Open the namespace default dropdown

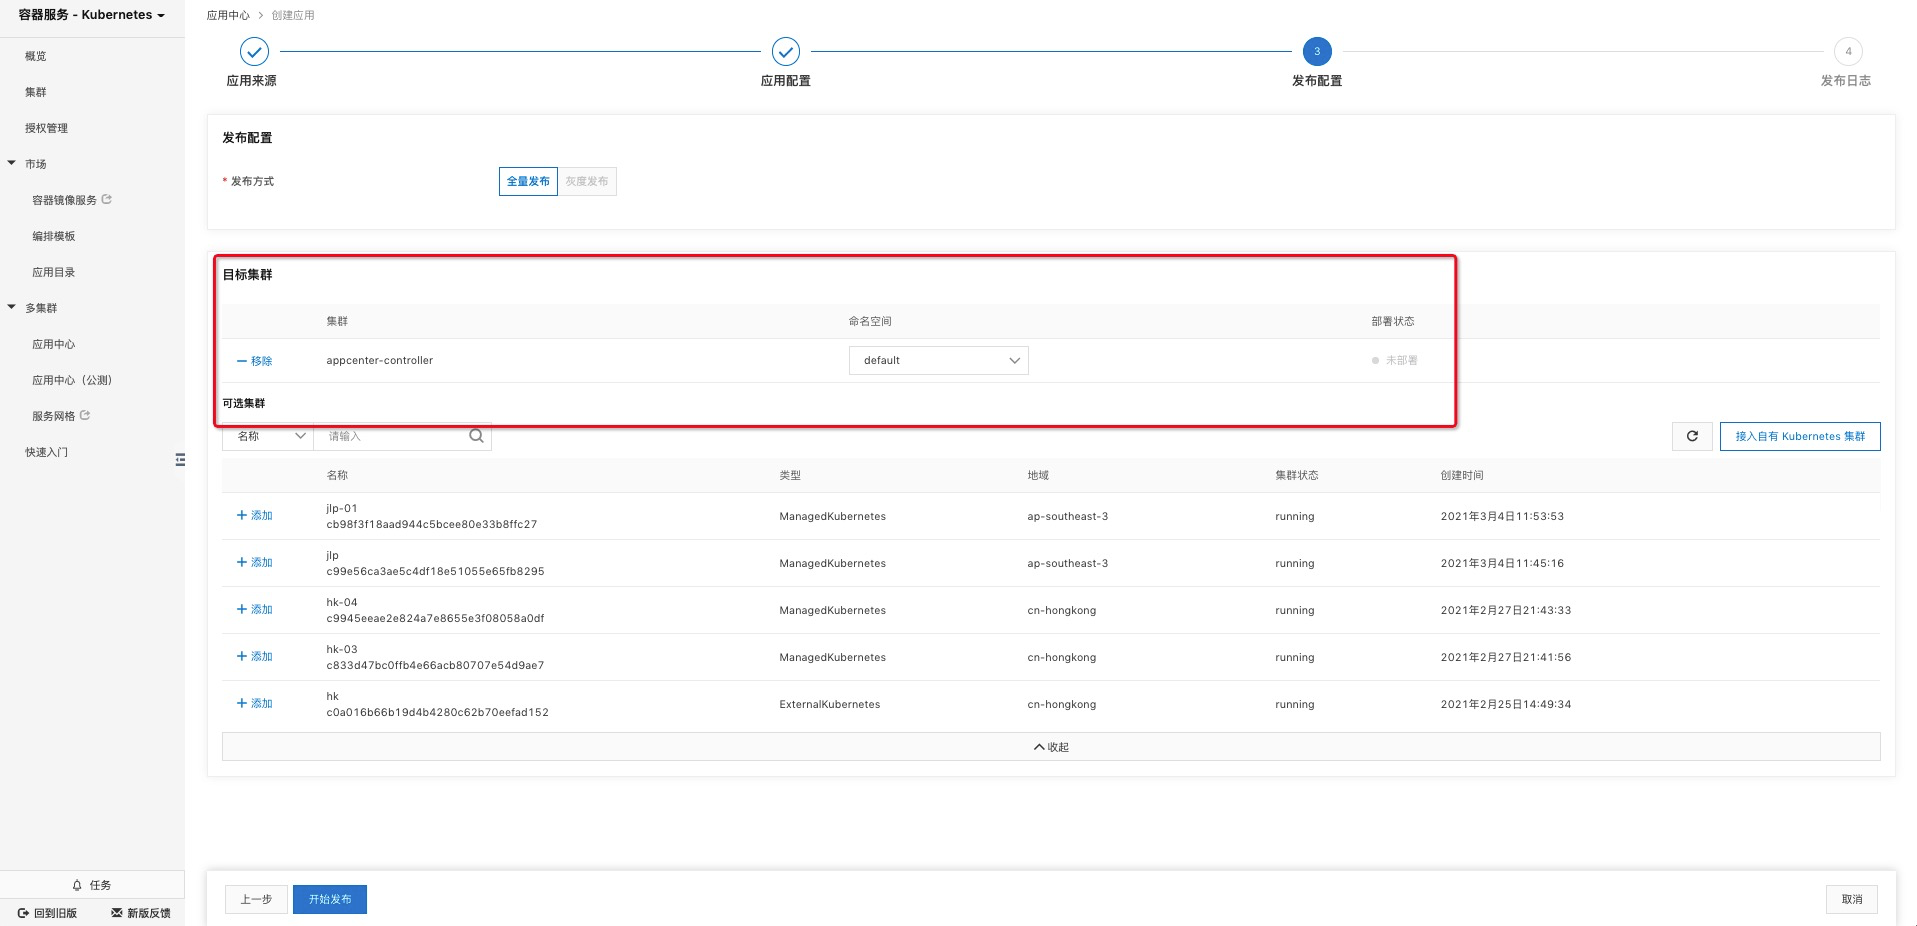[x=938, y=360]
